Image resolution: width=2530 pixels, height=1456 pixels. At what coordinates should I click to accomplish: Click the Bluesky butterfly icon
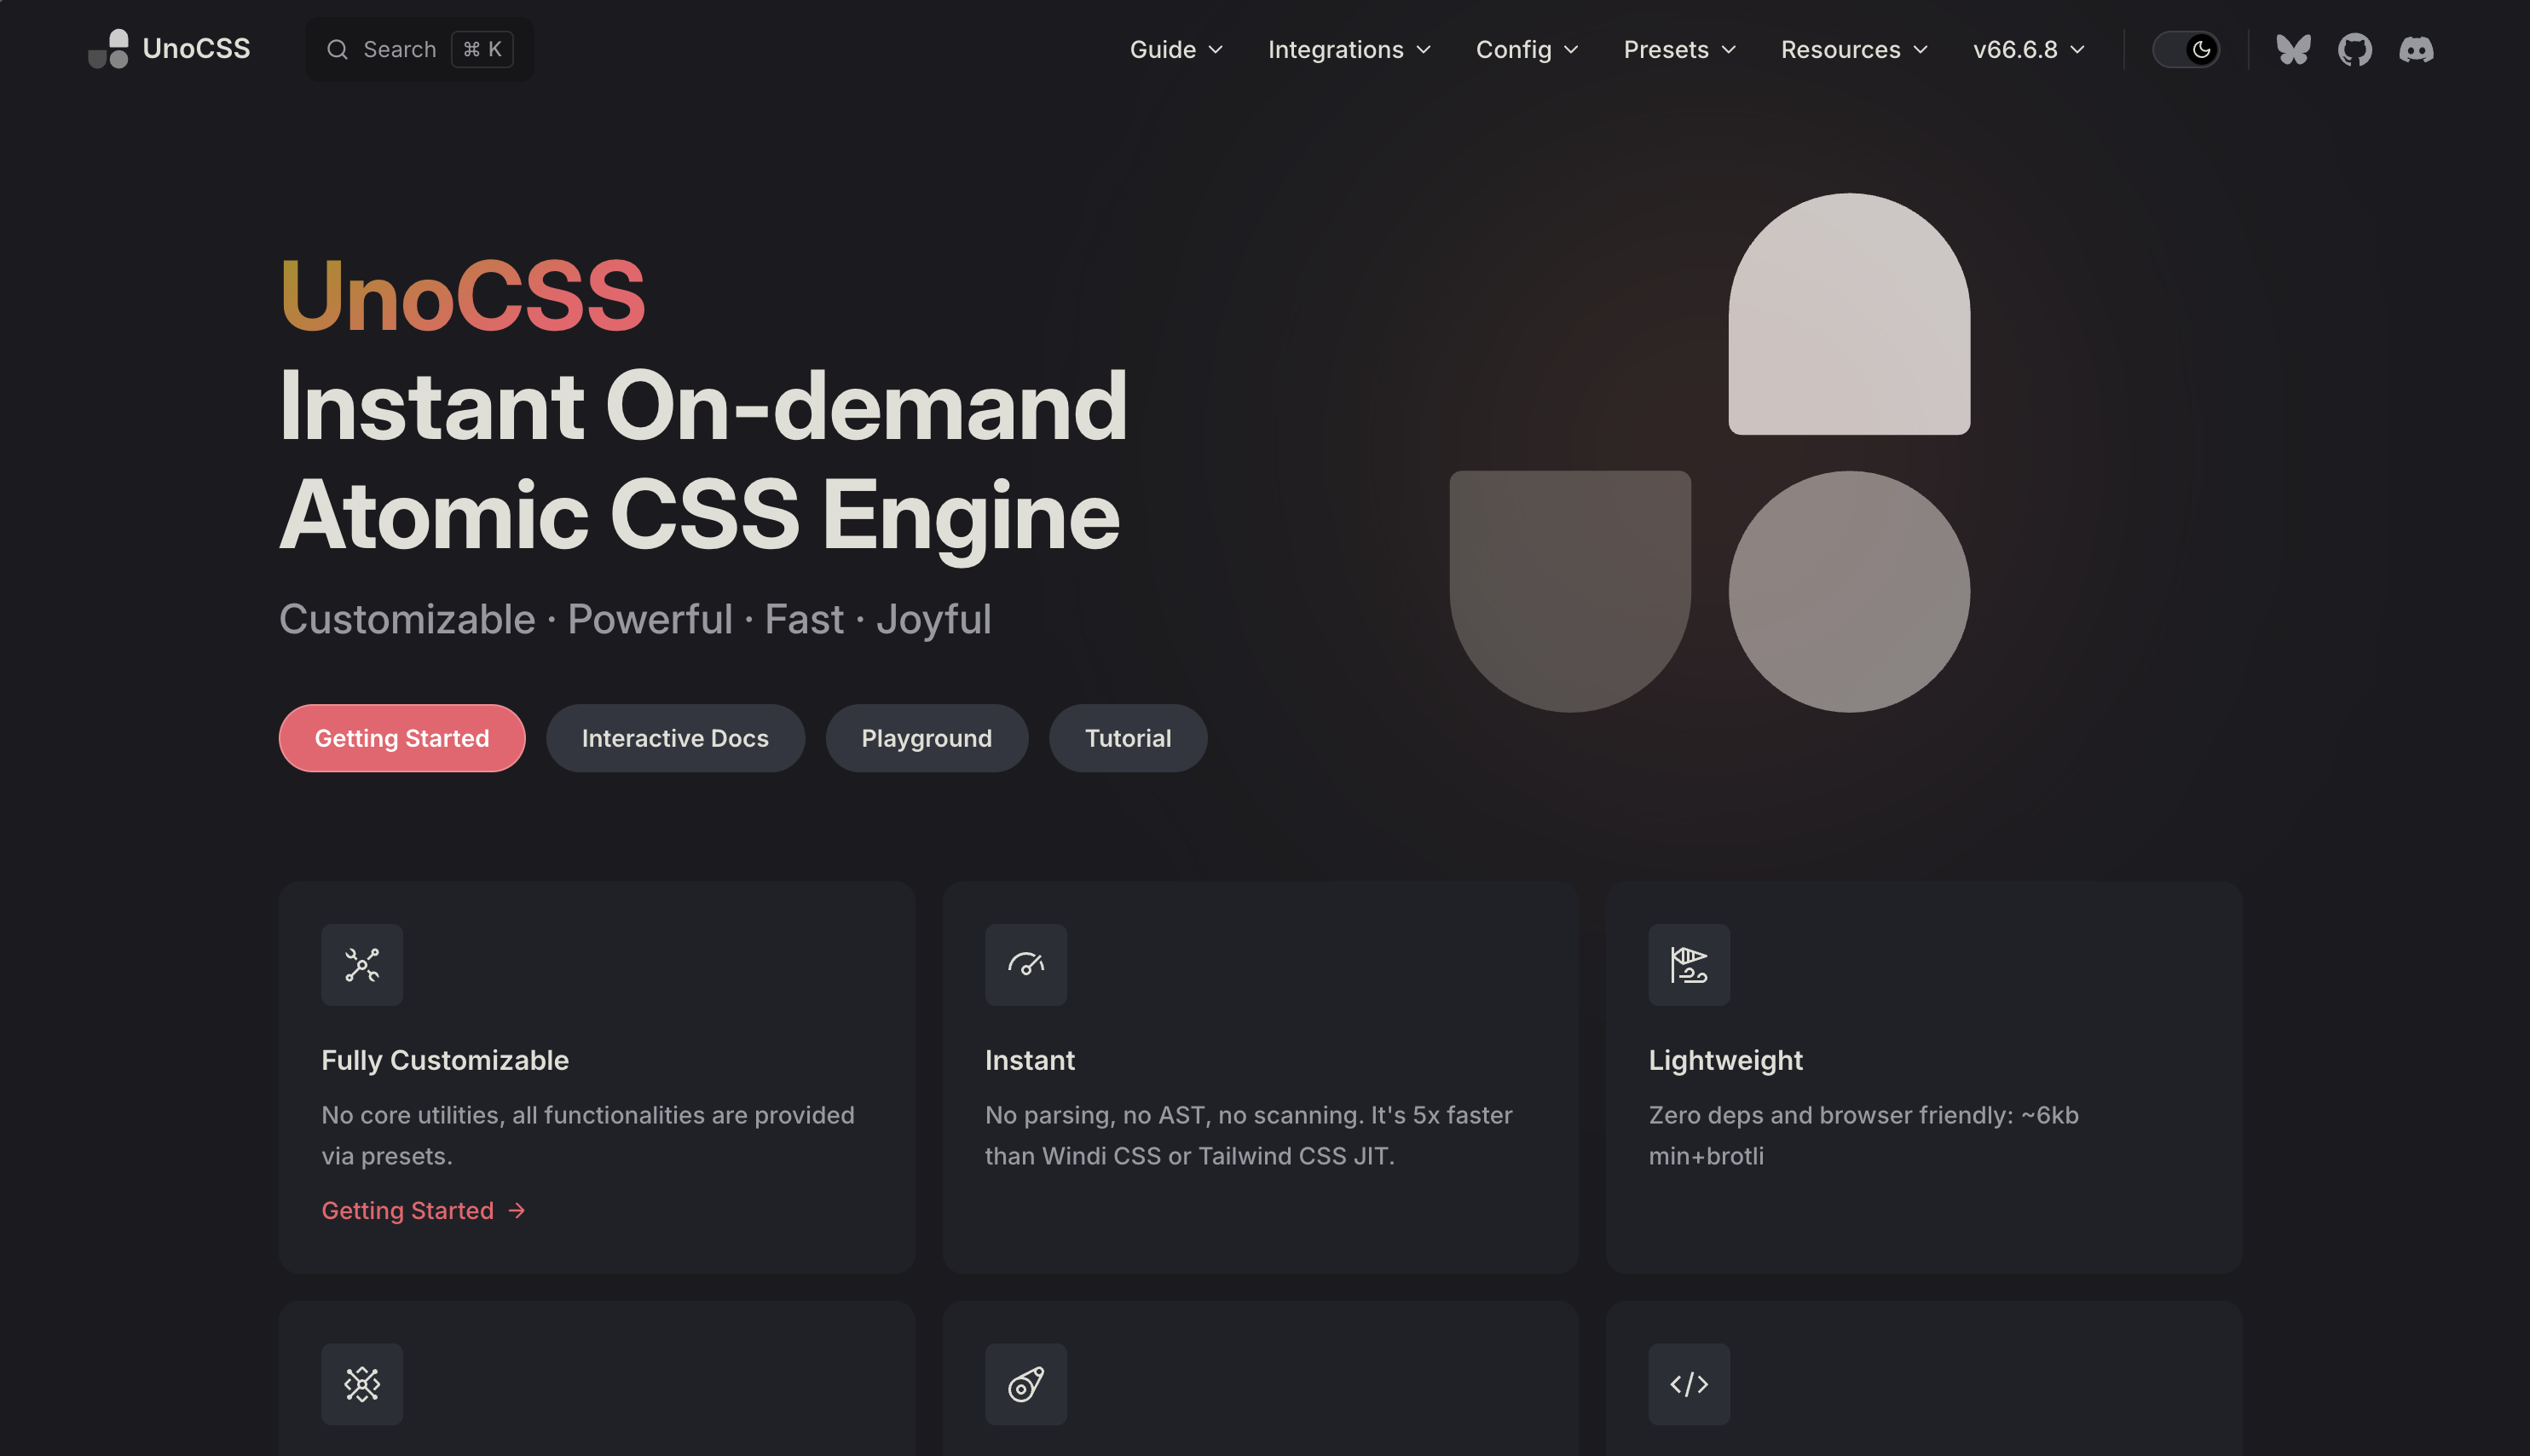(2293, 49)
